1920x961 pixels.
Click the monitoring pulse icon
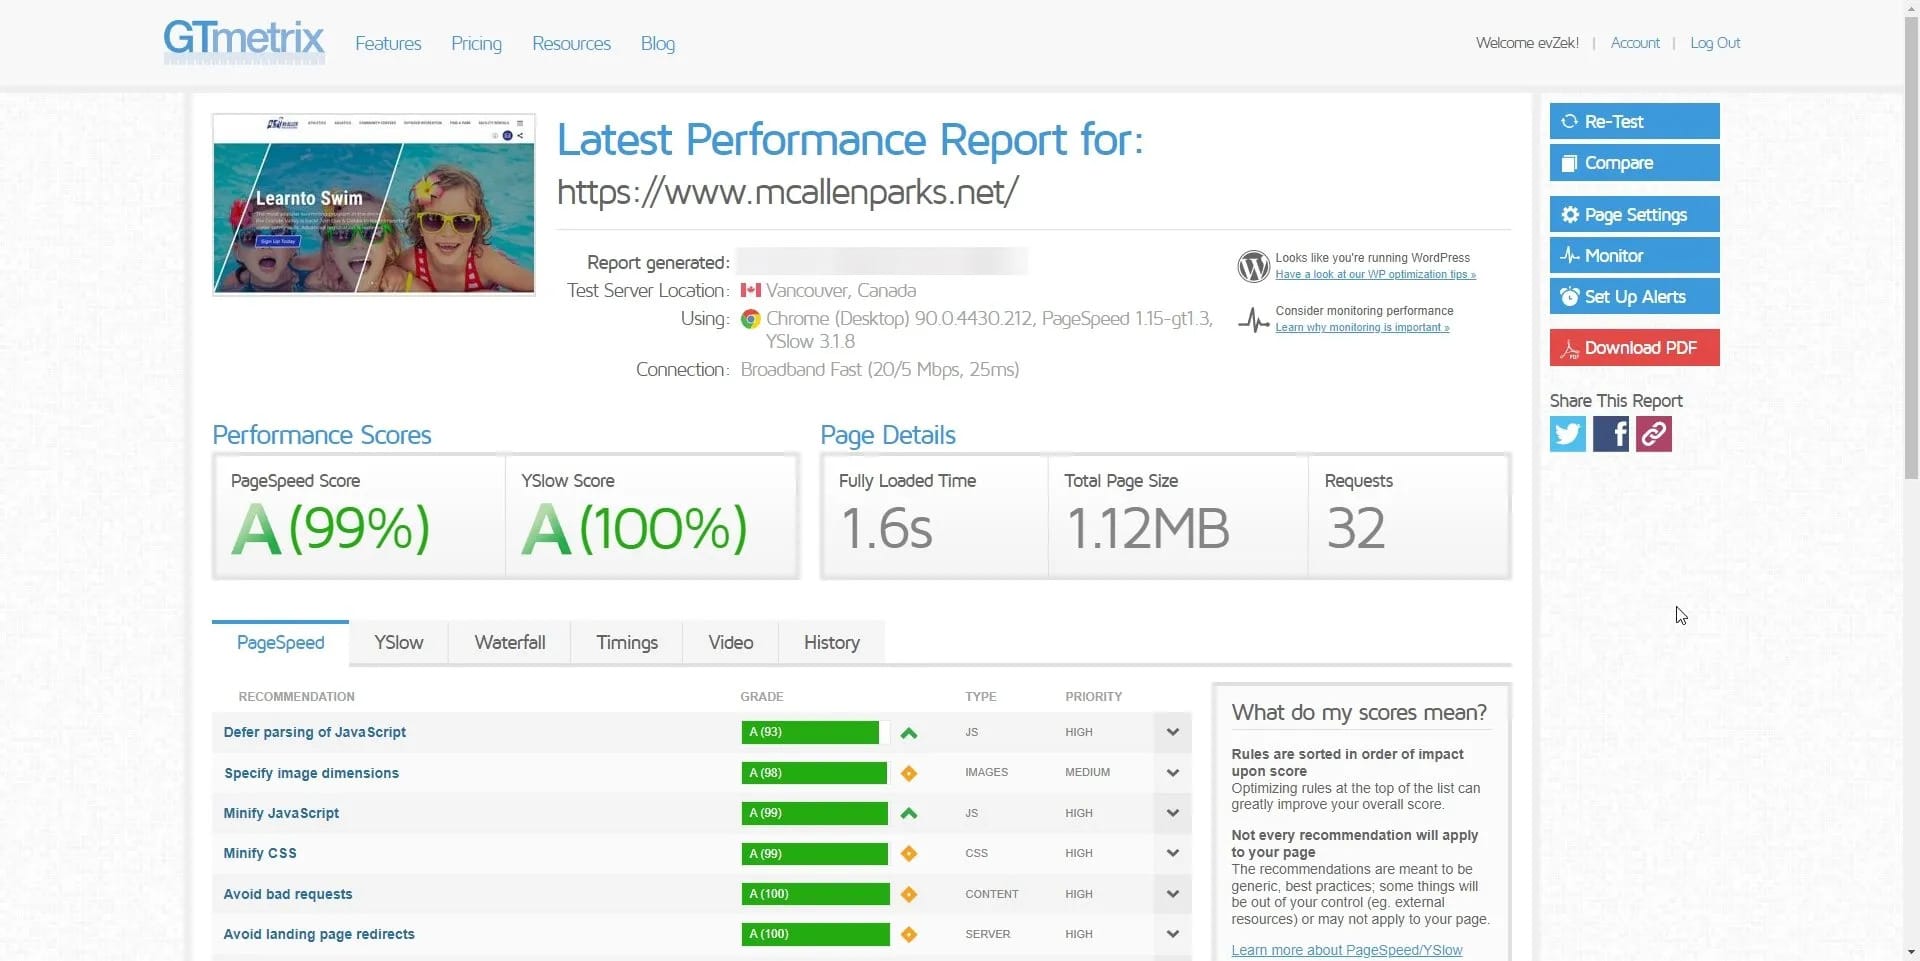(1253, 320)
